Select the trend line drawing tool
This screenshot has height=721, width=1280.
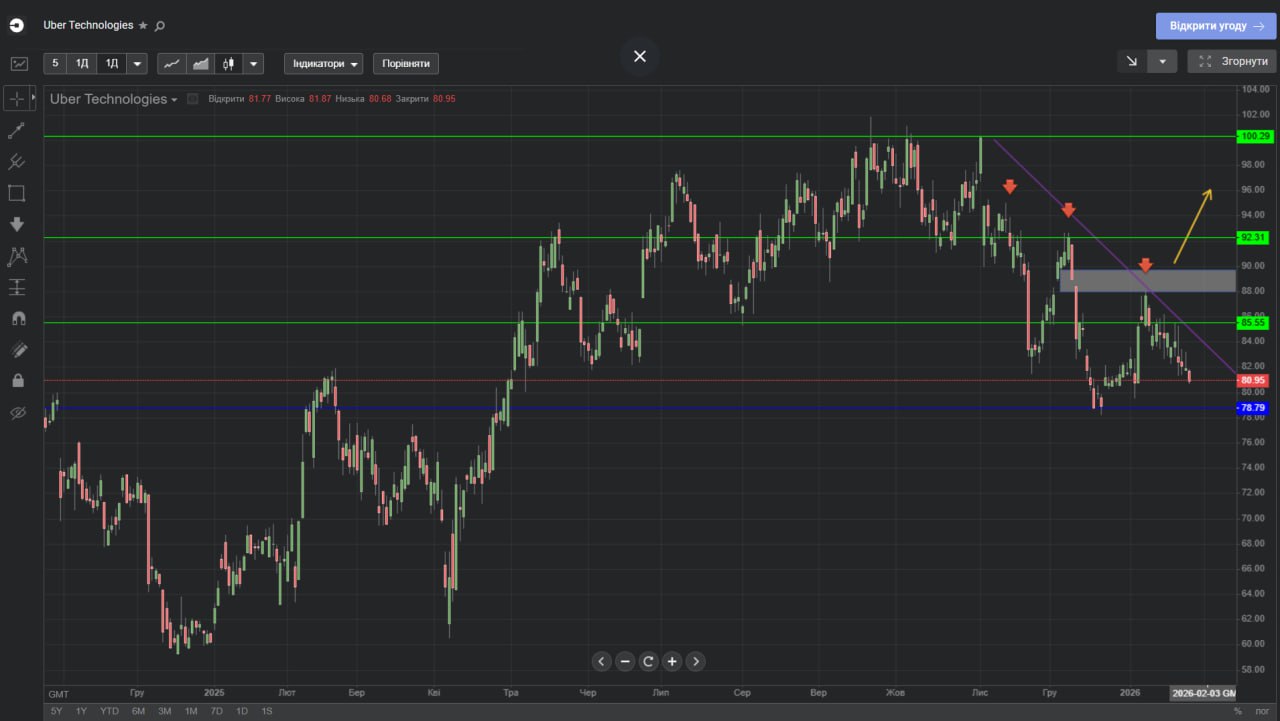[17, 130]
